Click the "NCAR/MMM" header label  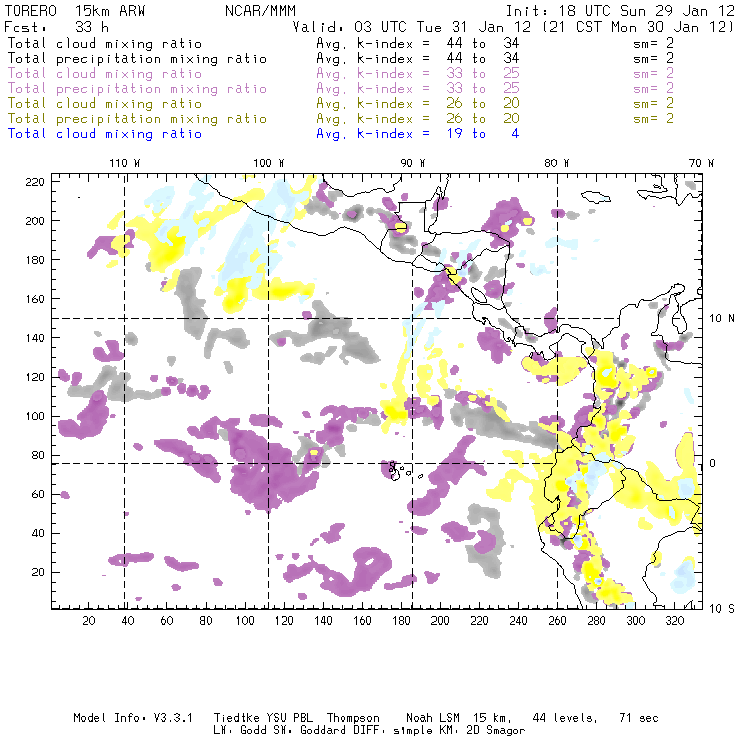(x=260, y=11)
